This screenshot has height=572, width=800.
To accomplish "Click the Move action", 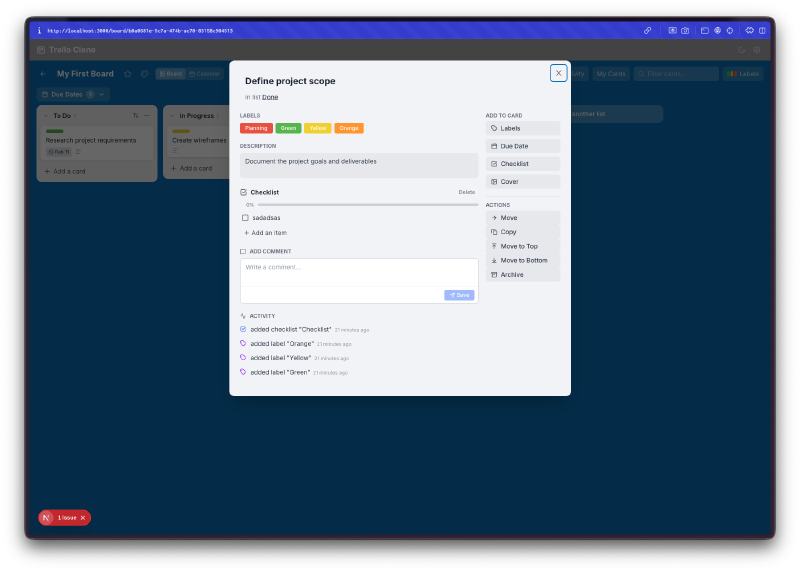I will [x=522, y=218].
